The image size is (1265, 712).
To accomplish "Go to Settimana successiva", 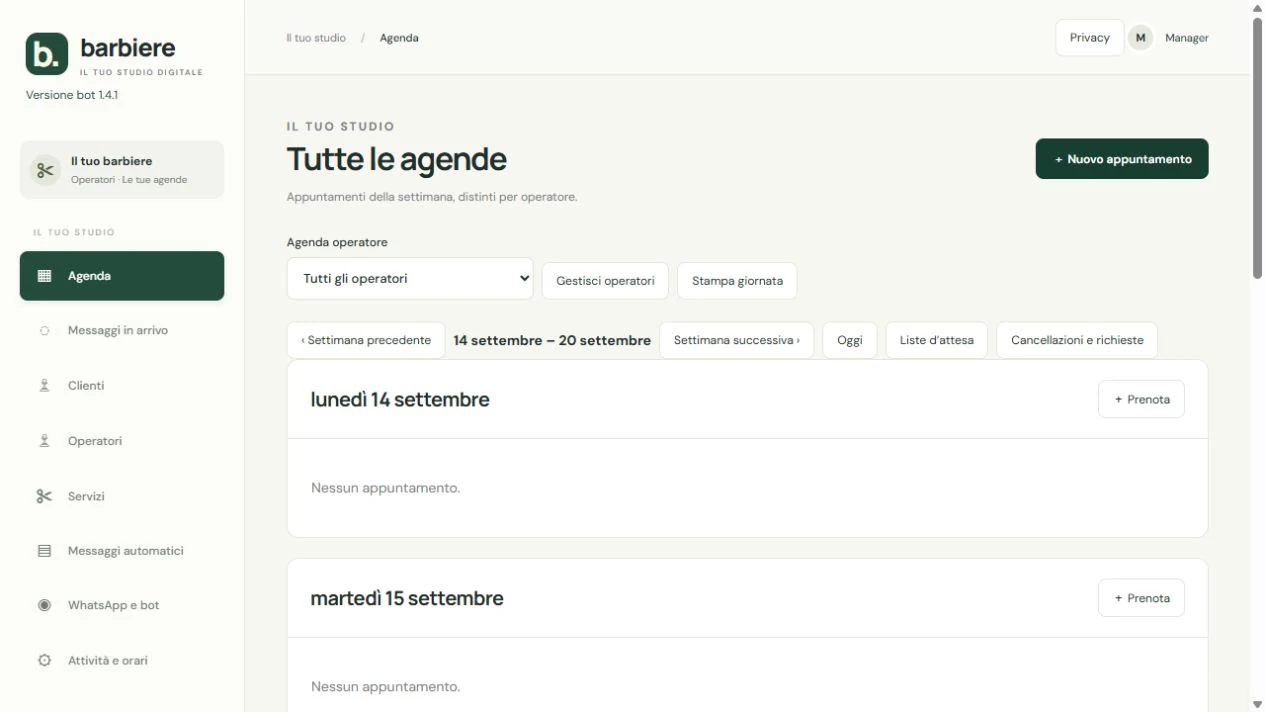I will (737, 340).
